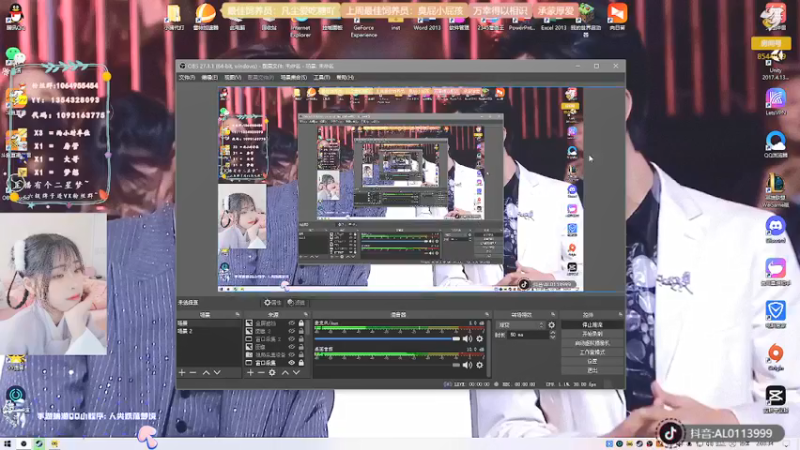Adjust 麦克风/Aux blue volume slider

(388, 339)
